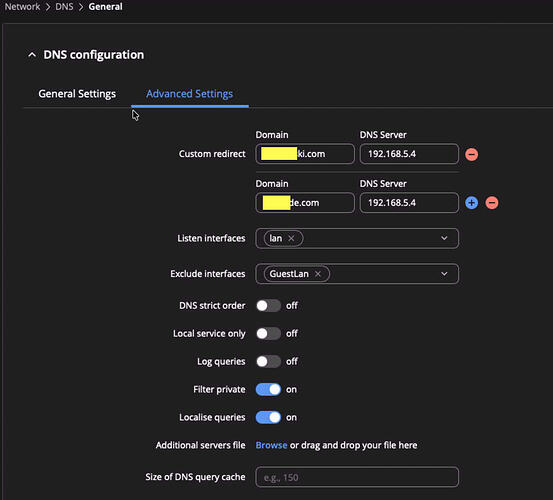Remove the second custom redirect entry
Viewport: 553px width, 500px height.
[x=492, y=203]
